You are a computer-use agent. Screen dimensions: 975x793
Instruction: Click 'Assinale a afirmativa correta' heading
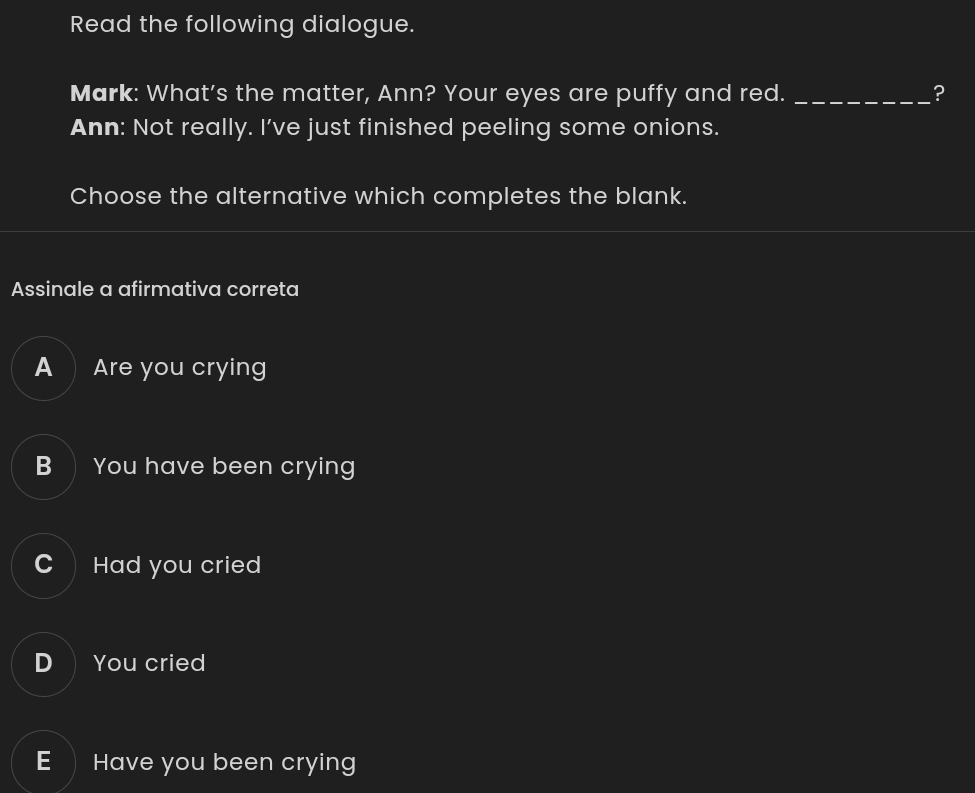tap(155, 289)
